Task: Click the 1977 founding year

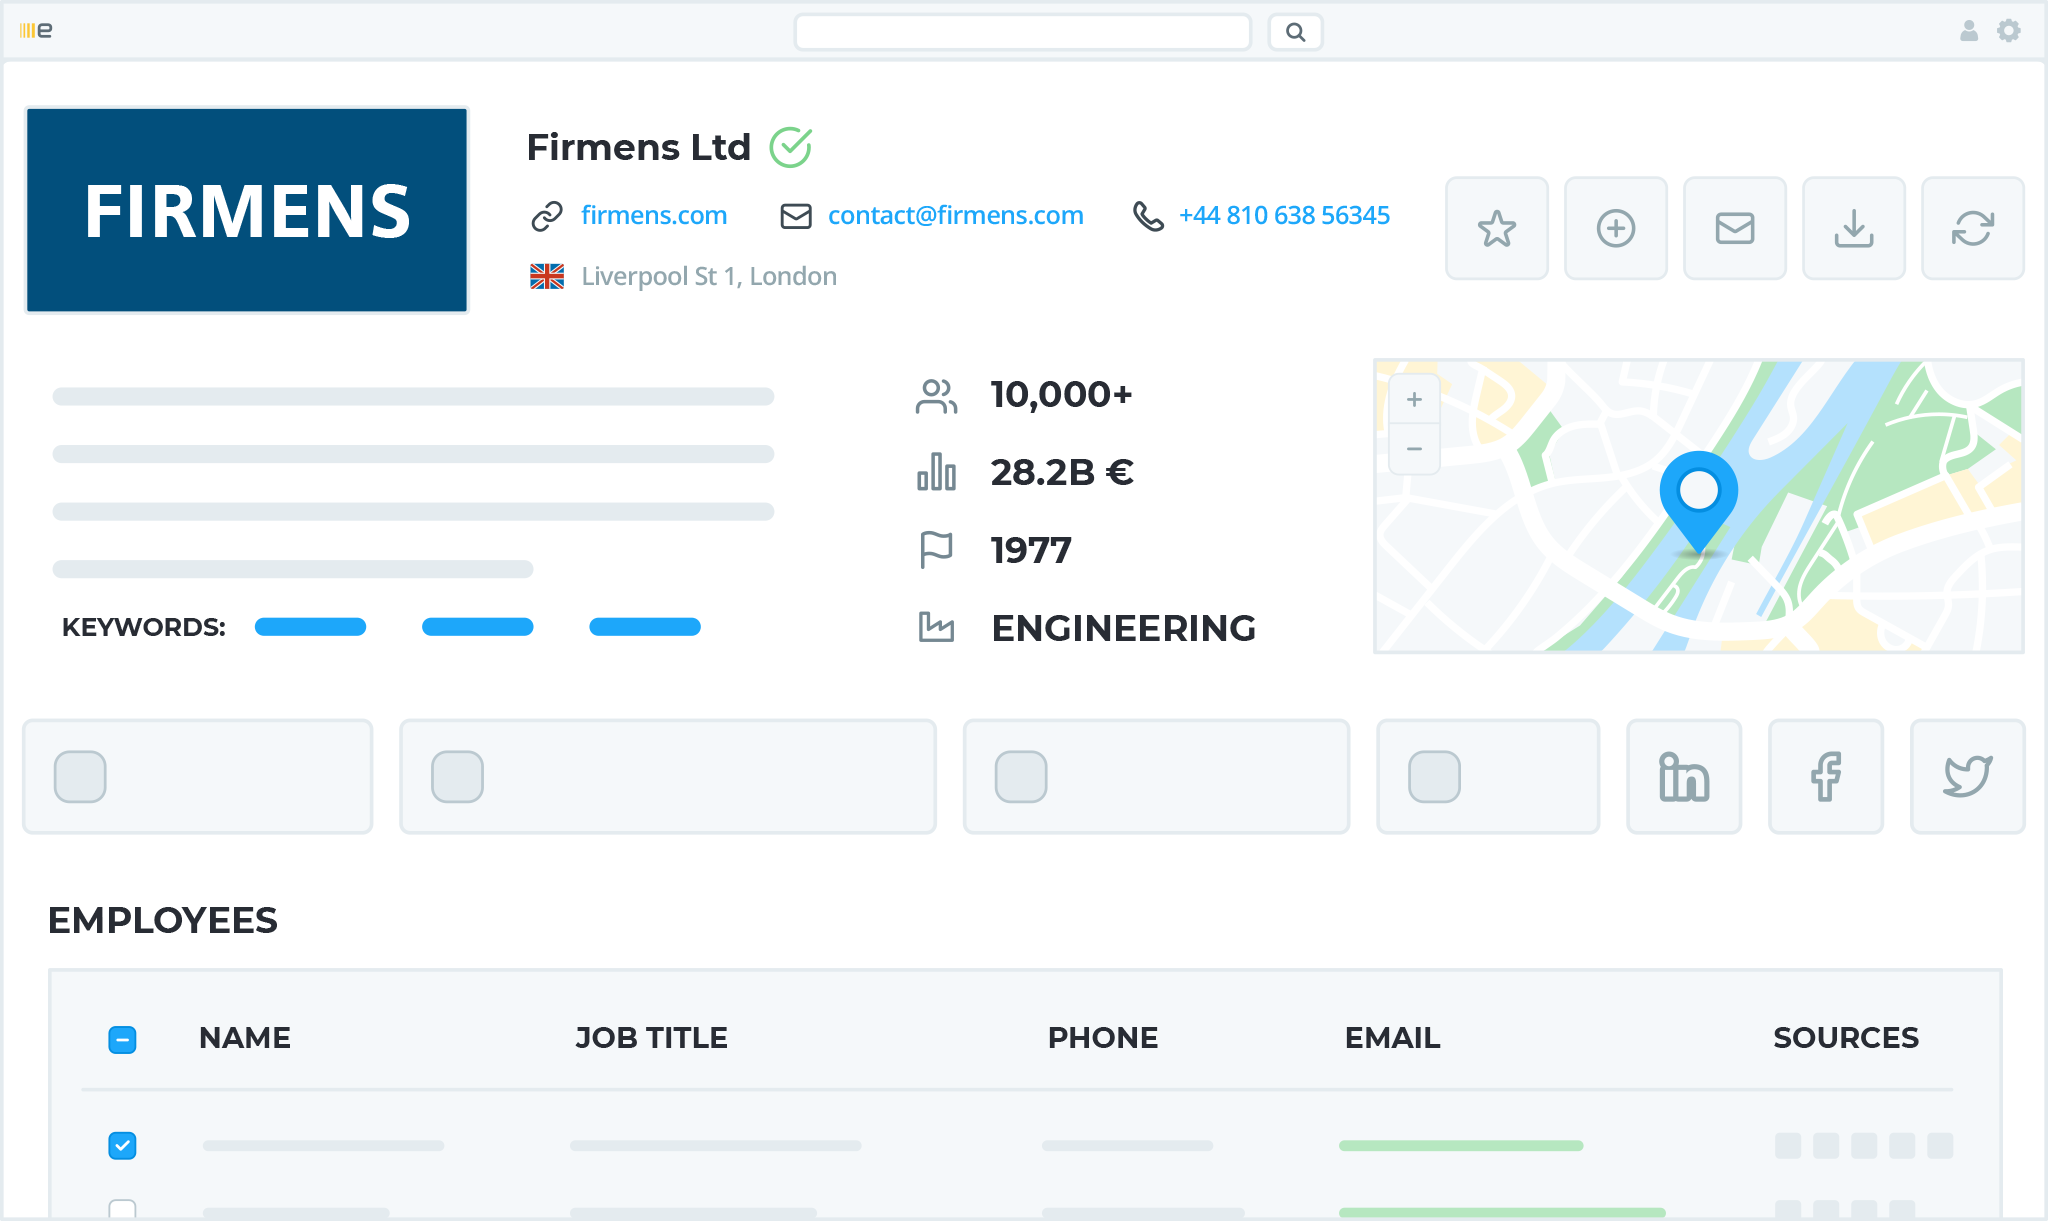Action: pyautogui.click(x=1031, y=550)
